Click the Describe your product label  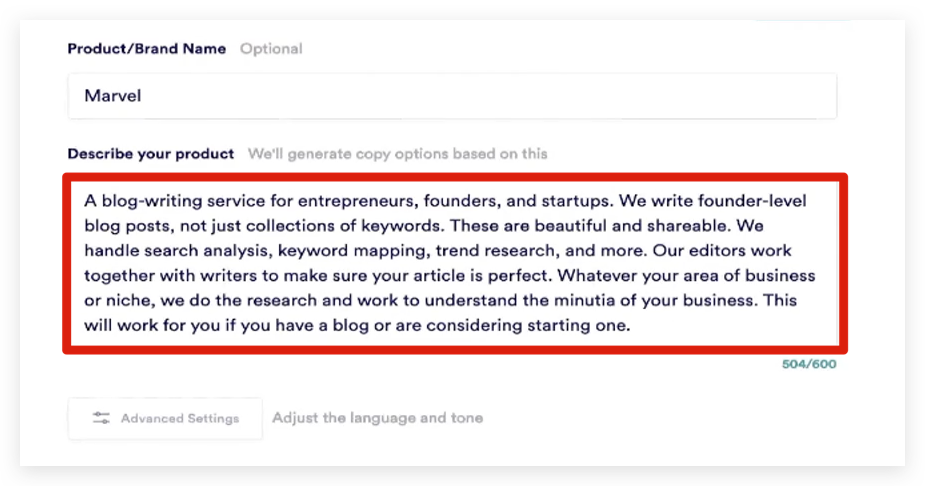click(150, 154)
